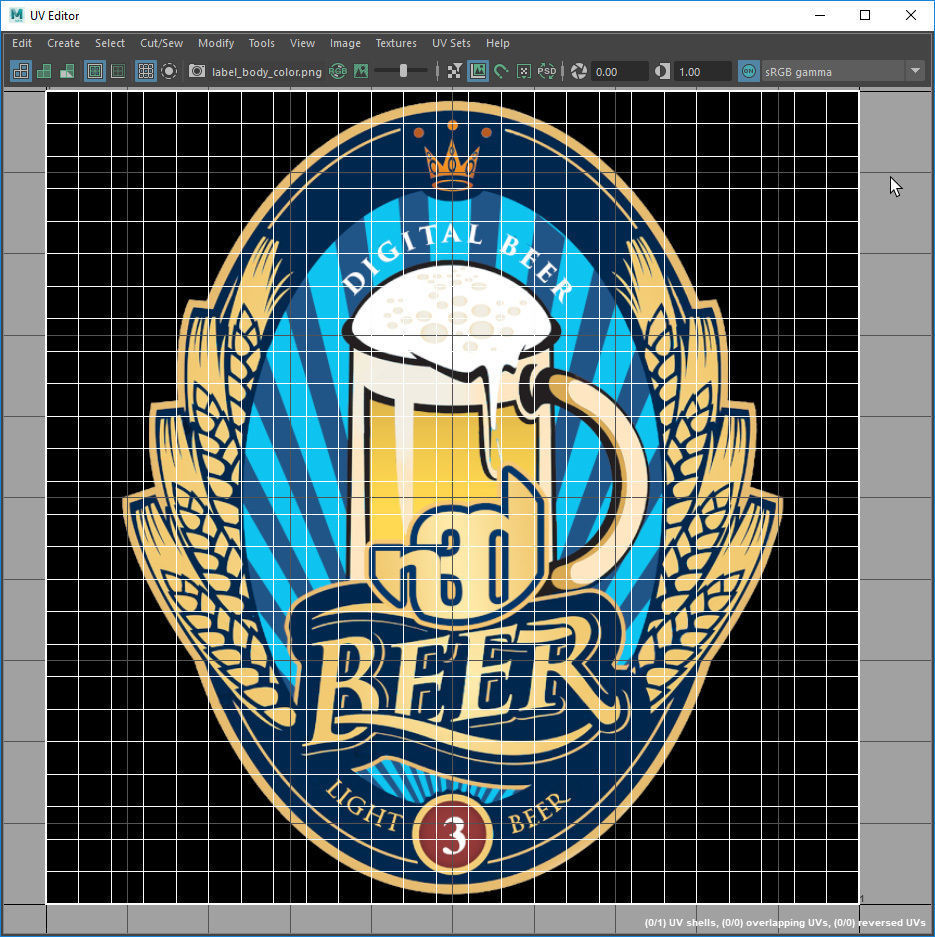Viewport: 935px width, 937px height.
Task: Enable Shaded UV shell display icon
Action: [44, 72]
